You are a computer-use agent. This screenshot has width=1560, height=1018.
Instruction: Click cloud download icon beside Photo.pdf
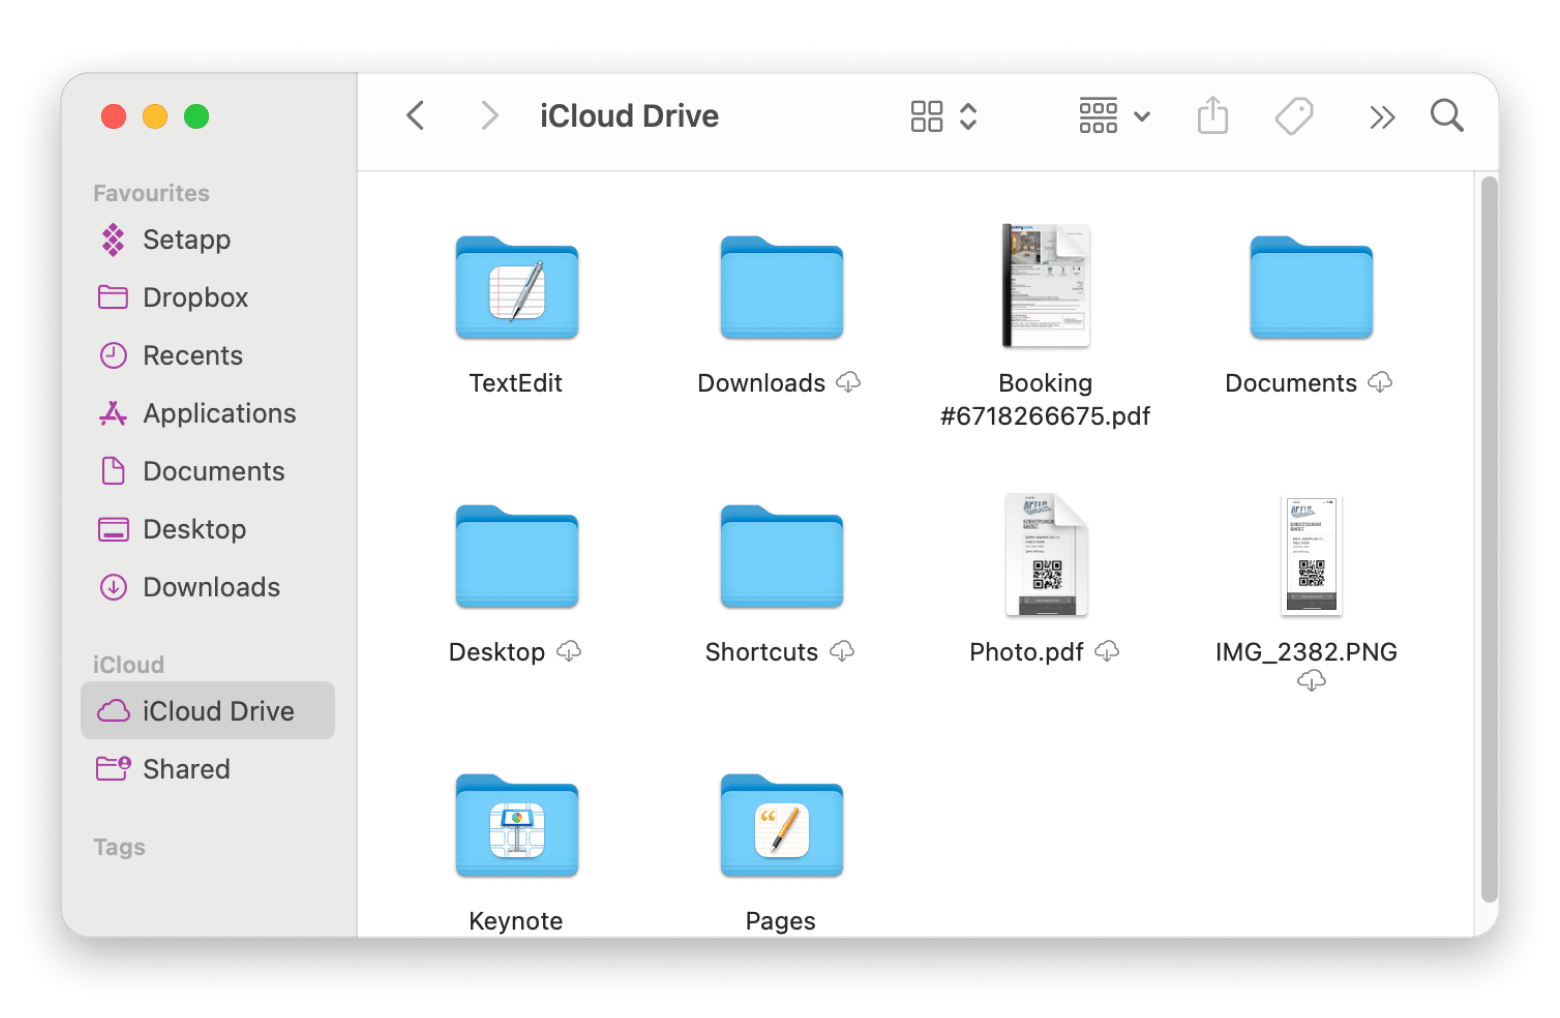pyautogui.click(x=1106, y=652)
